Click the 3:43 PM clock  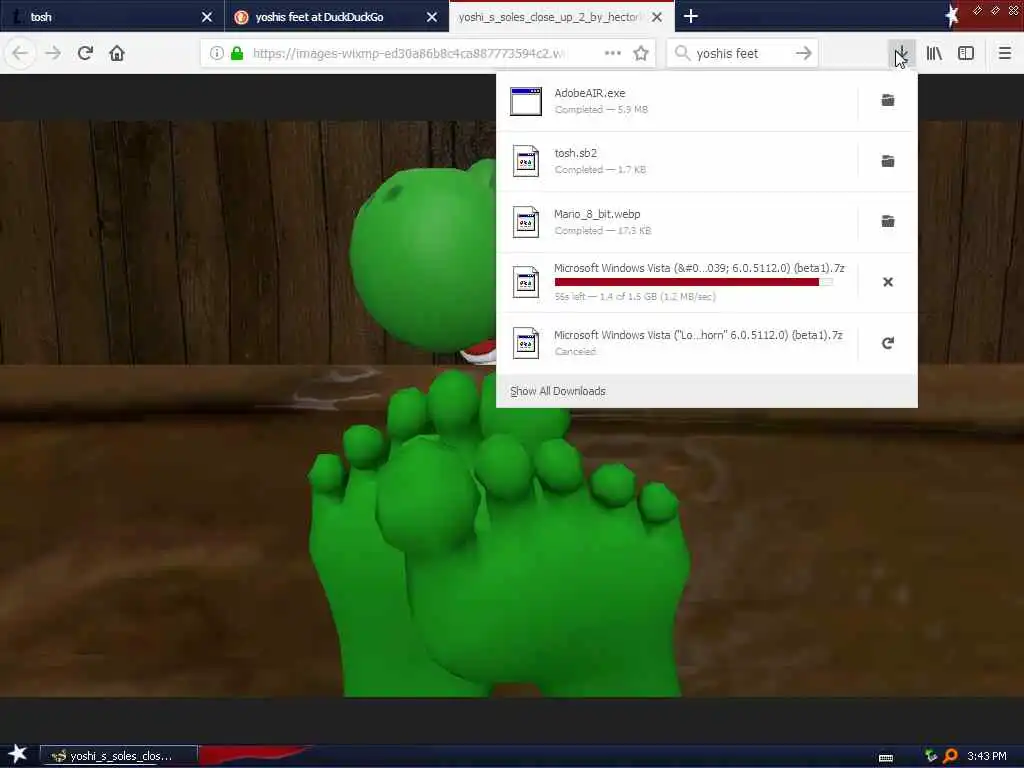(x=987, y=756)
